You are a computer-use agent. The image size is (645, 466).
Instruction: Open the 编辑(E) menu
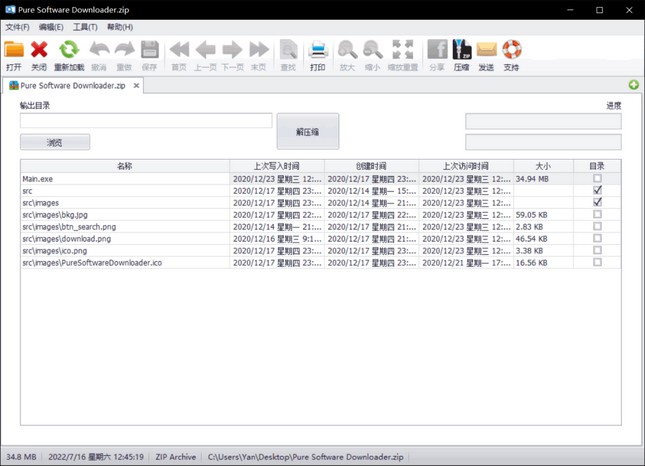coord(51,27)
